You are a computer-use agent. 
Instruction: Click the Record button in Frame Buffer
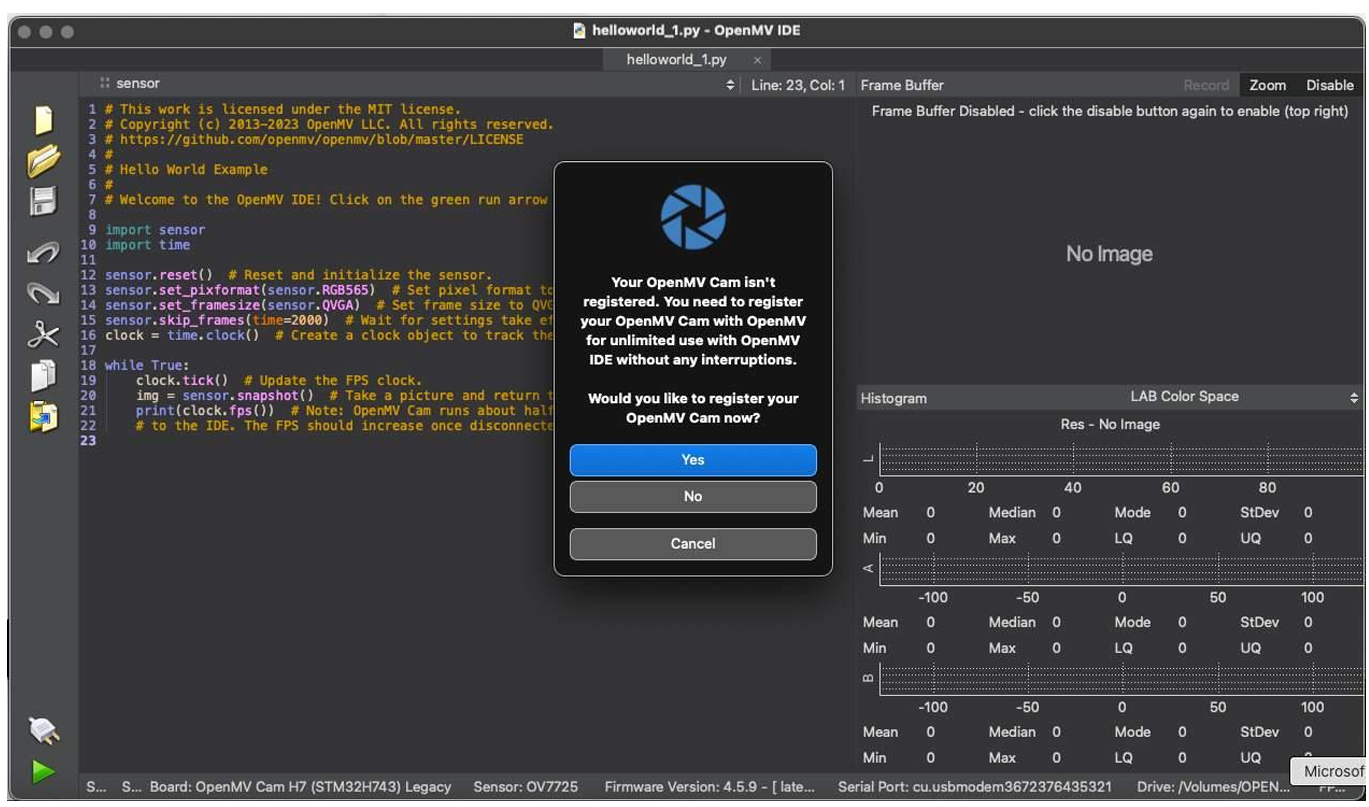[x=1206, y=85]
